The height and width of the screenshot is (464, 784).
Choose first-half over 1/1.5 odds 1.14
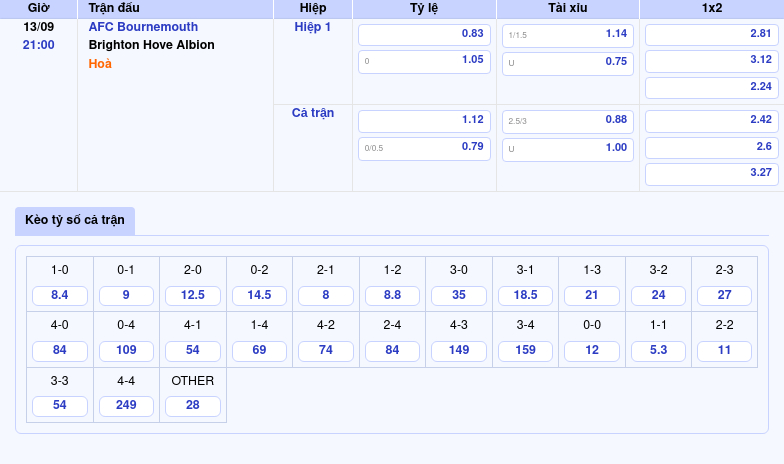[567, 34]
